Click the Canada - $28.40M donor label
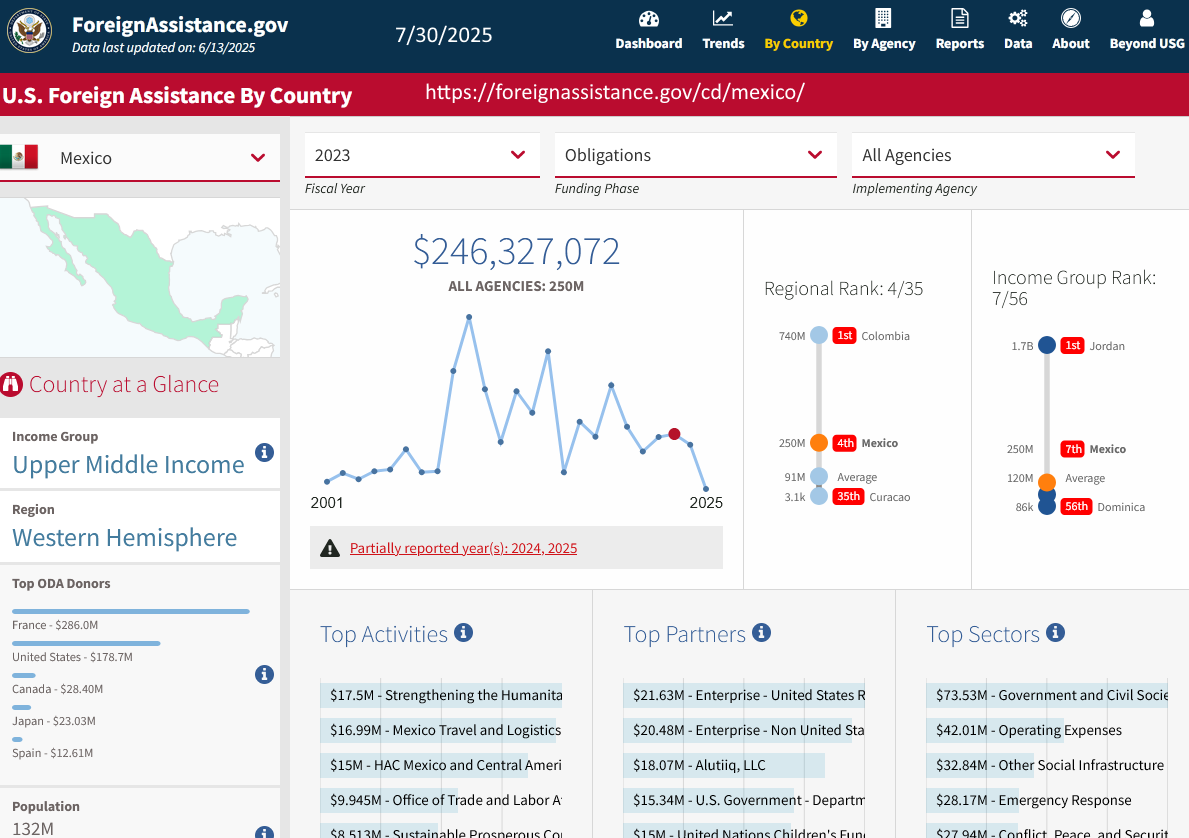The width and height of the screenshot is (1189, 838). coord(58,689)
